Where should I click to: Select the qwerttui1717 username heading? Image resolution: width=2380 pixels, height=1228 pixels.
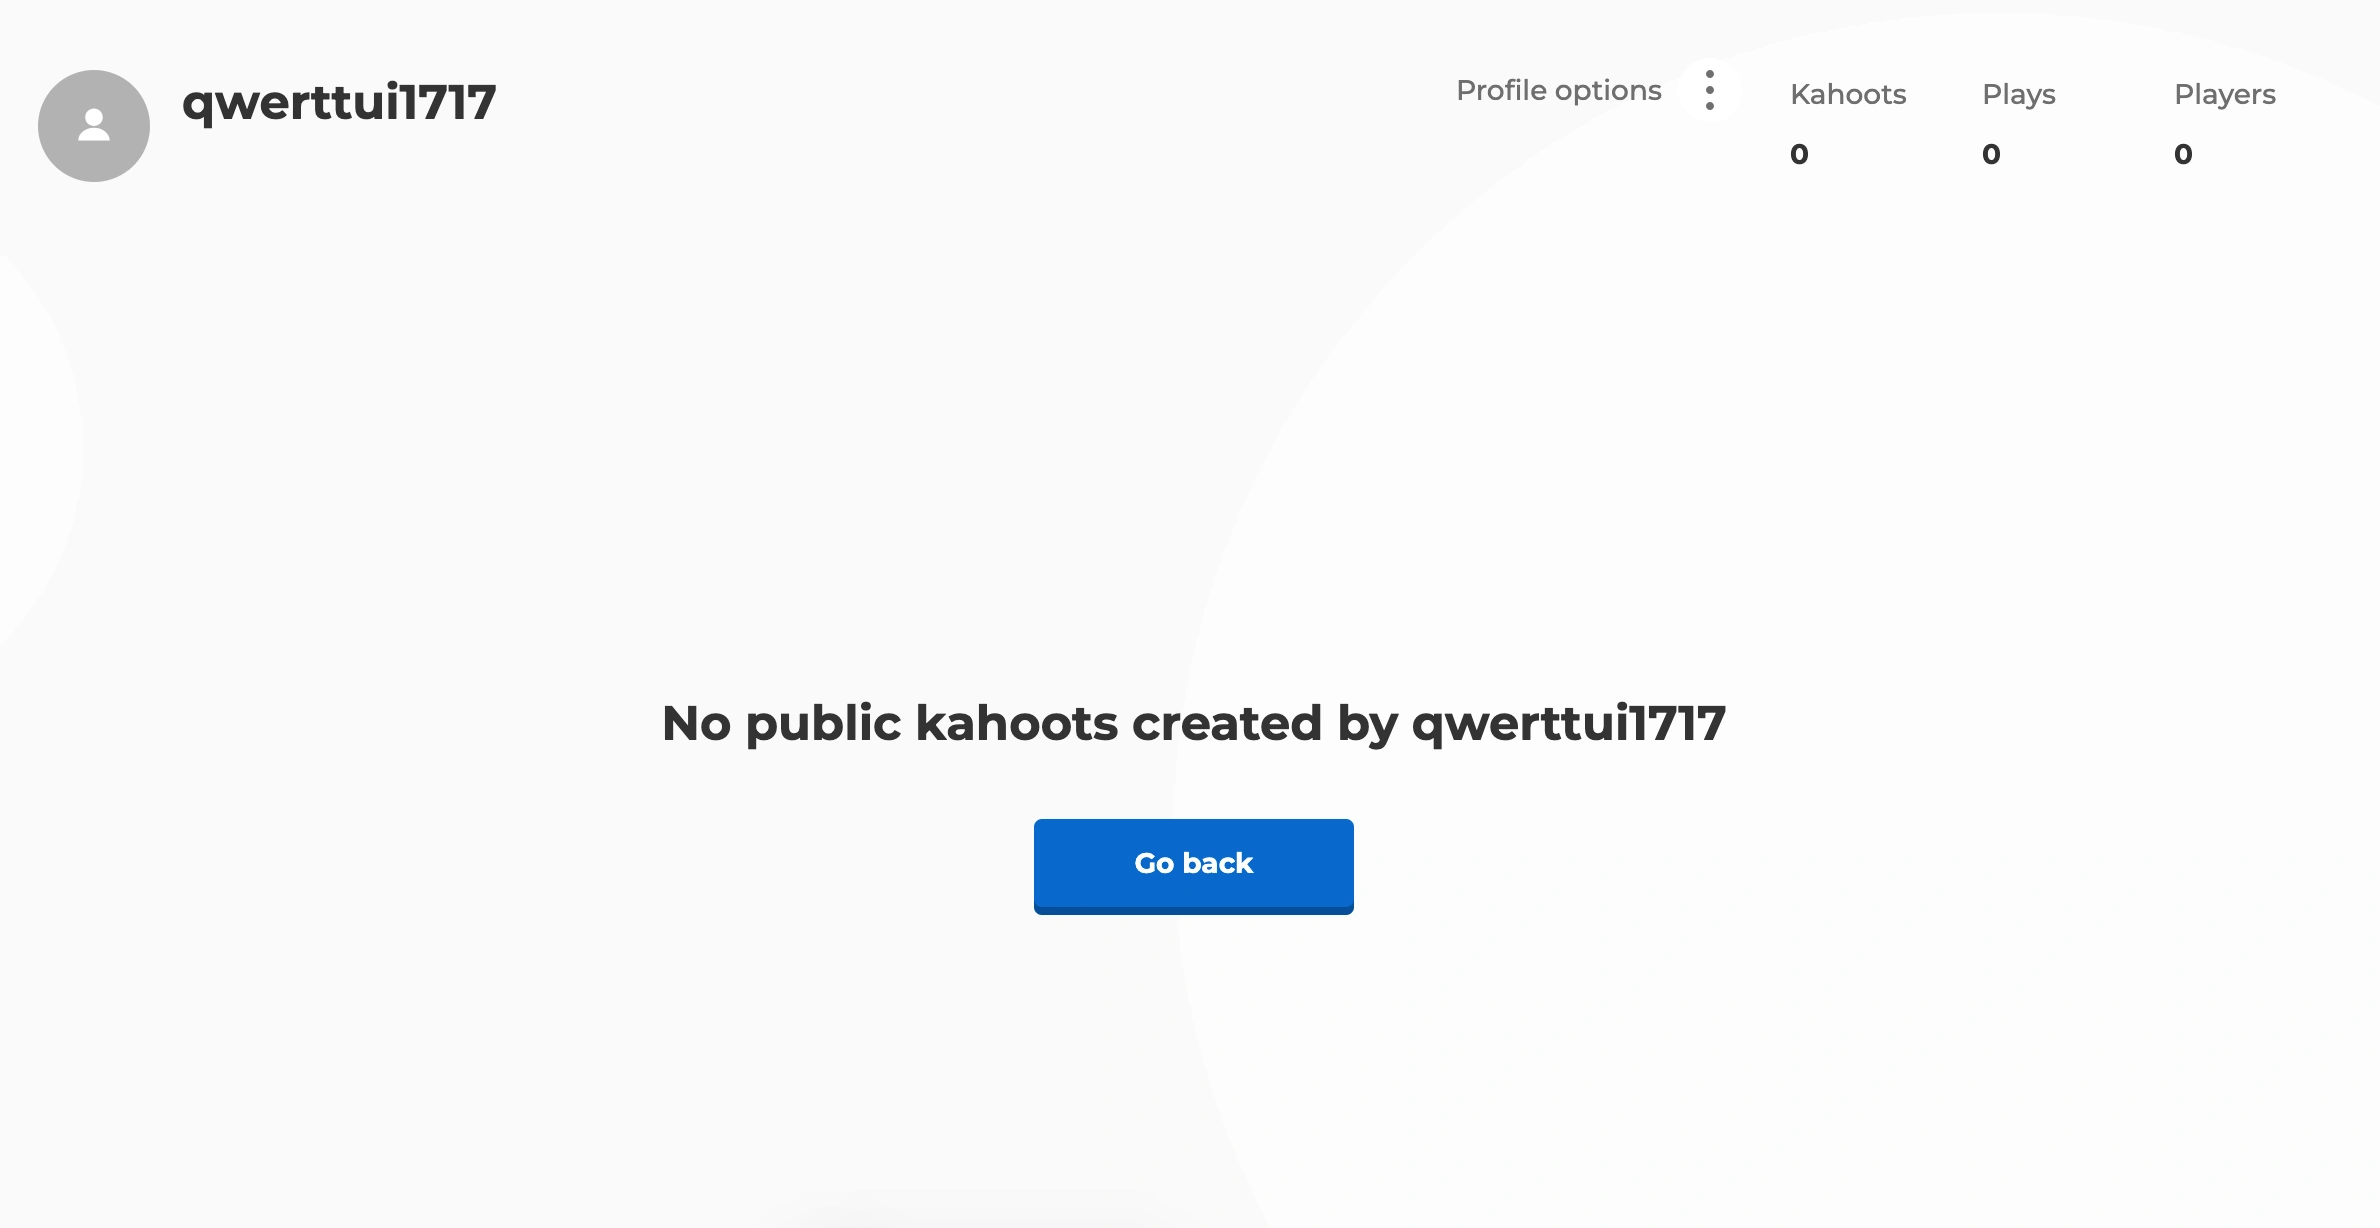[x=339, y=104]
